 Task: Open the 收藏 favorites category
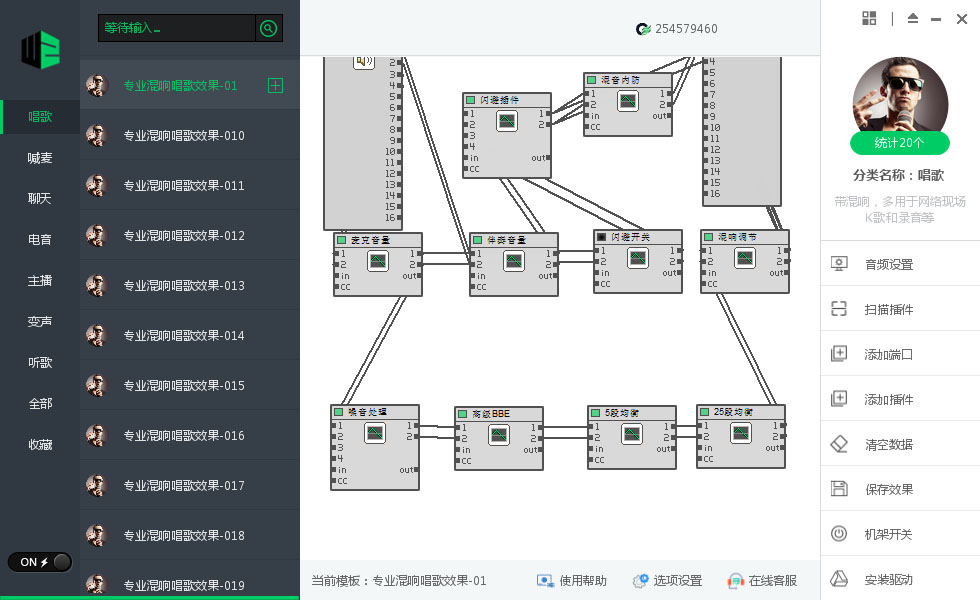click(40, 445)
